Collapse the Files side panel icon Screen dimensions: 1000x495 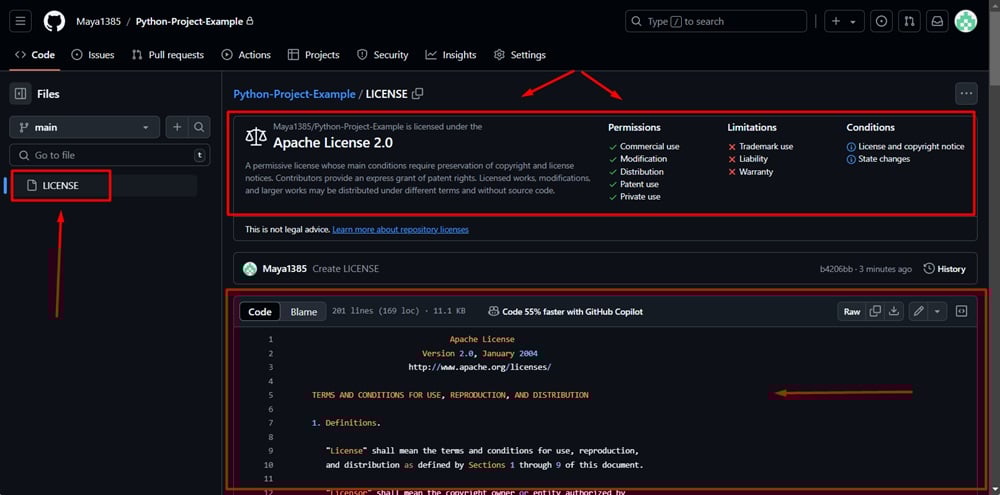20,94
